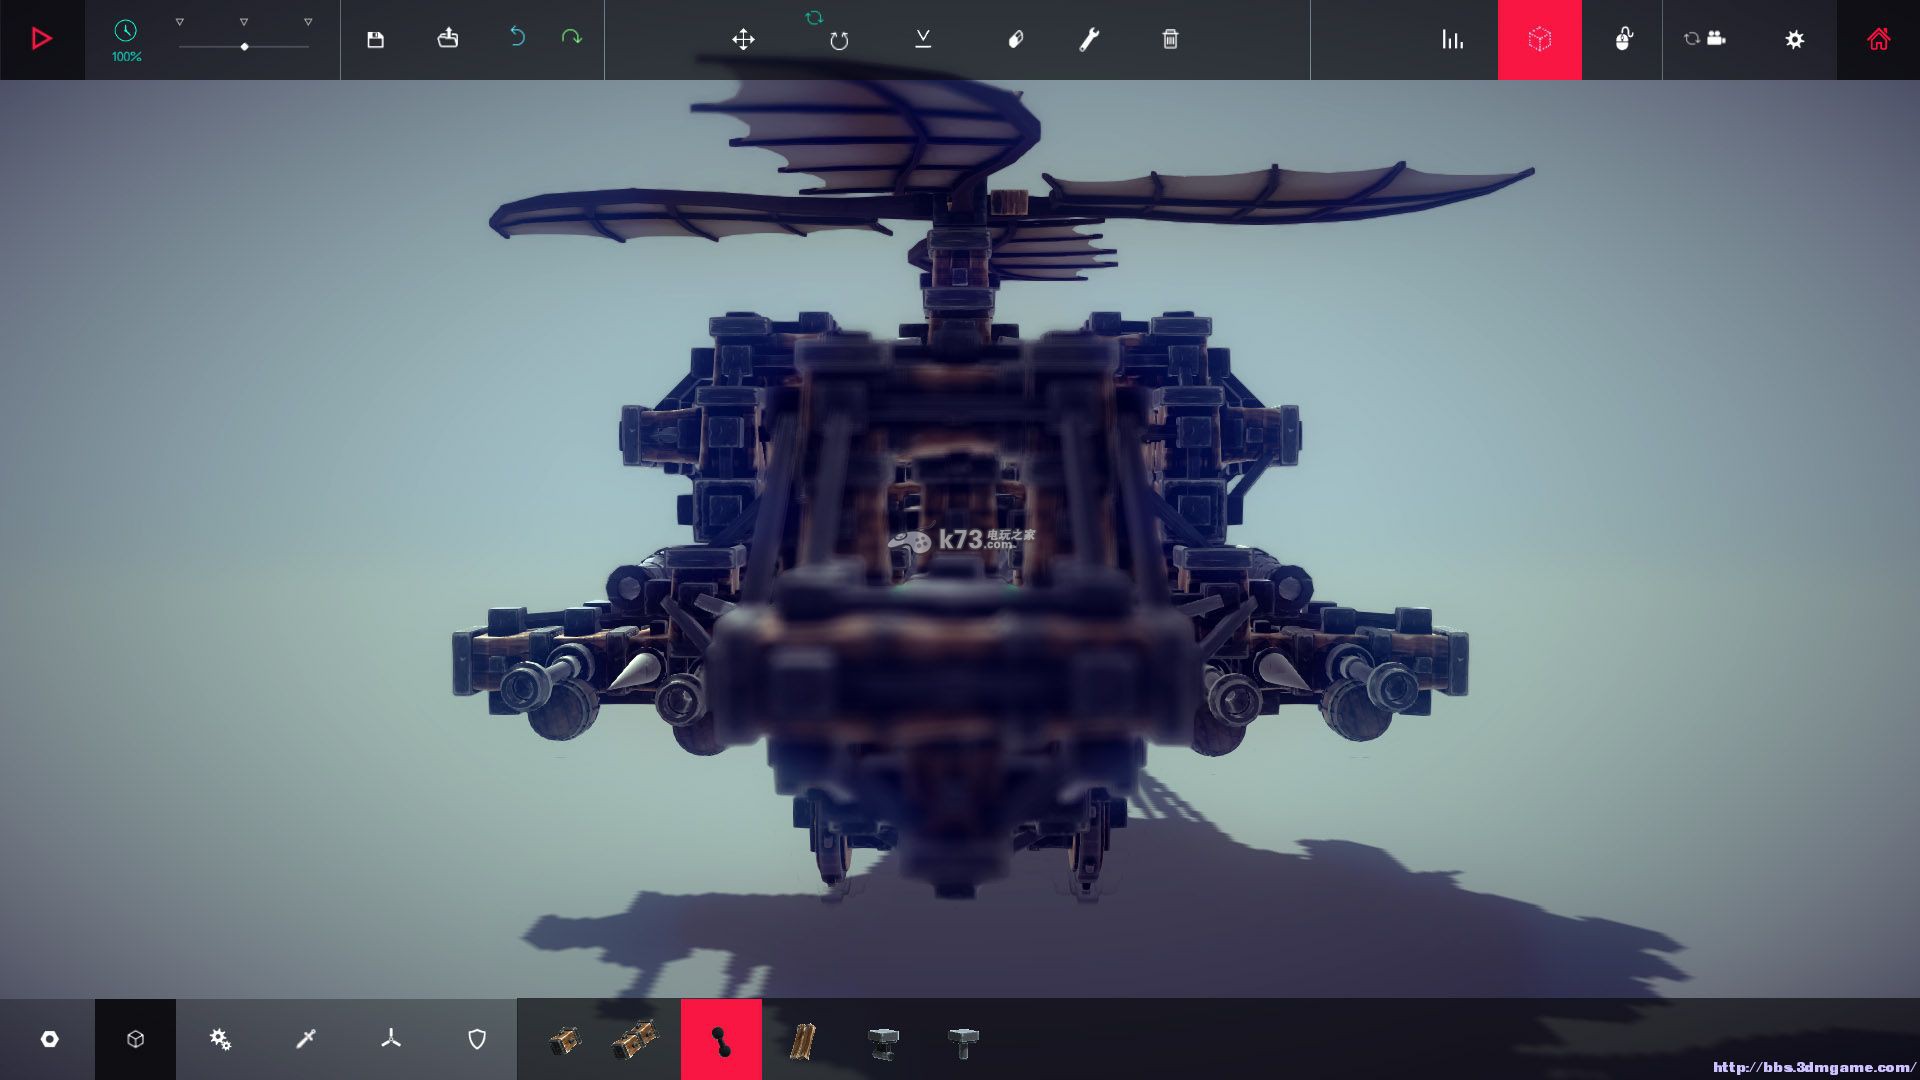Open the armour shield blocks tab
This screenshot has width=1920, height=1080.
click(x=477, y=1039)
